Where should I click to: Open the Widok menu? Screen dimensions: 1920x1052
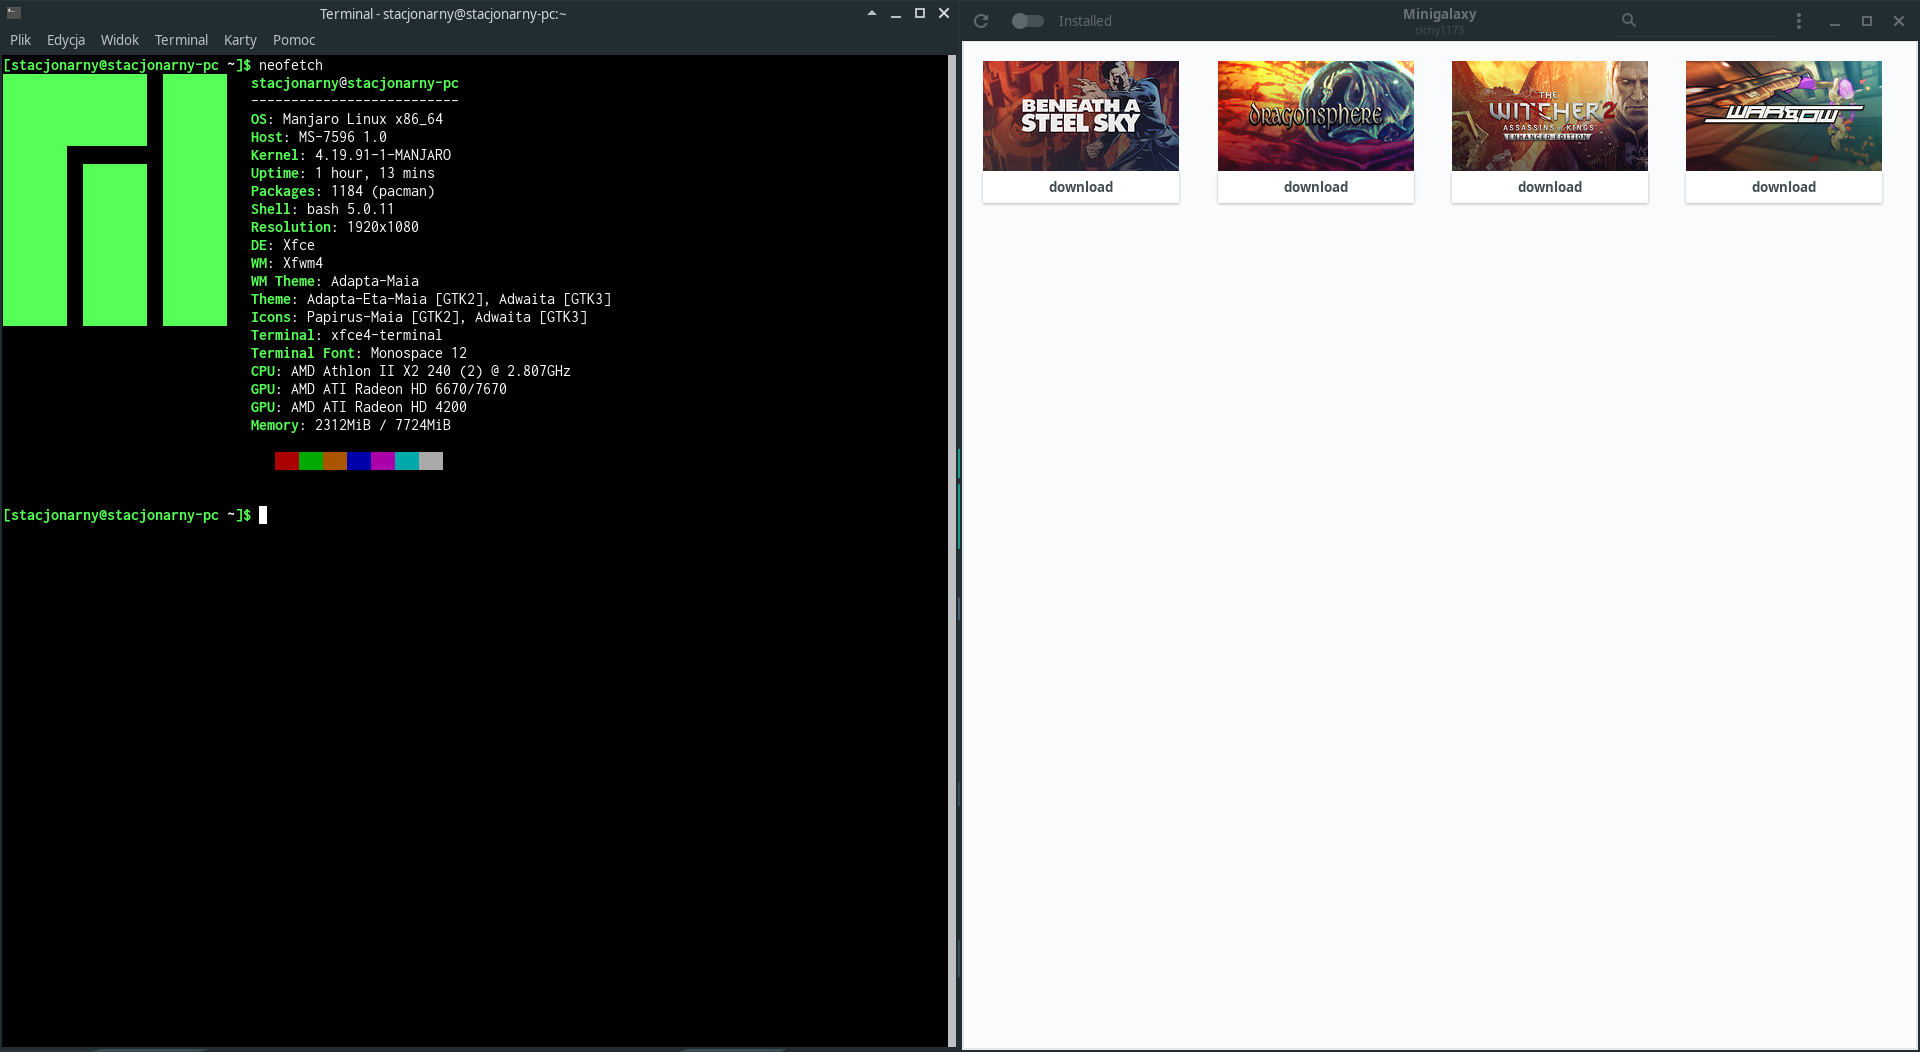[x=119, y=40]
